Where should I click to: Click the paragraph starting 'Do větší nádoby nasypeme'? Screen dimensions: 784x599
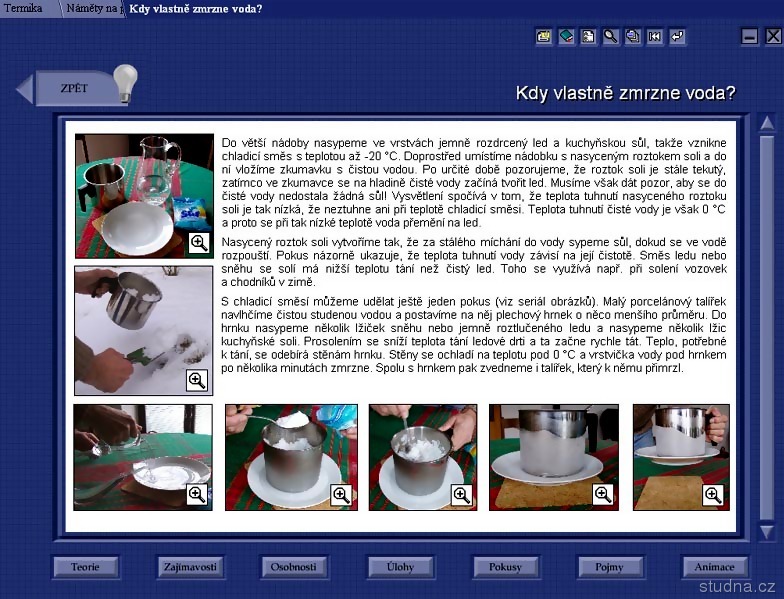(x=474, y=182)
